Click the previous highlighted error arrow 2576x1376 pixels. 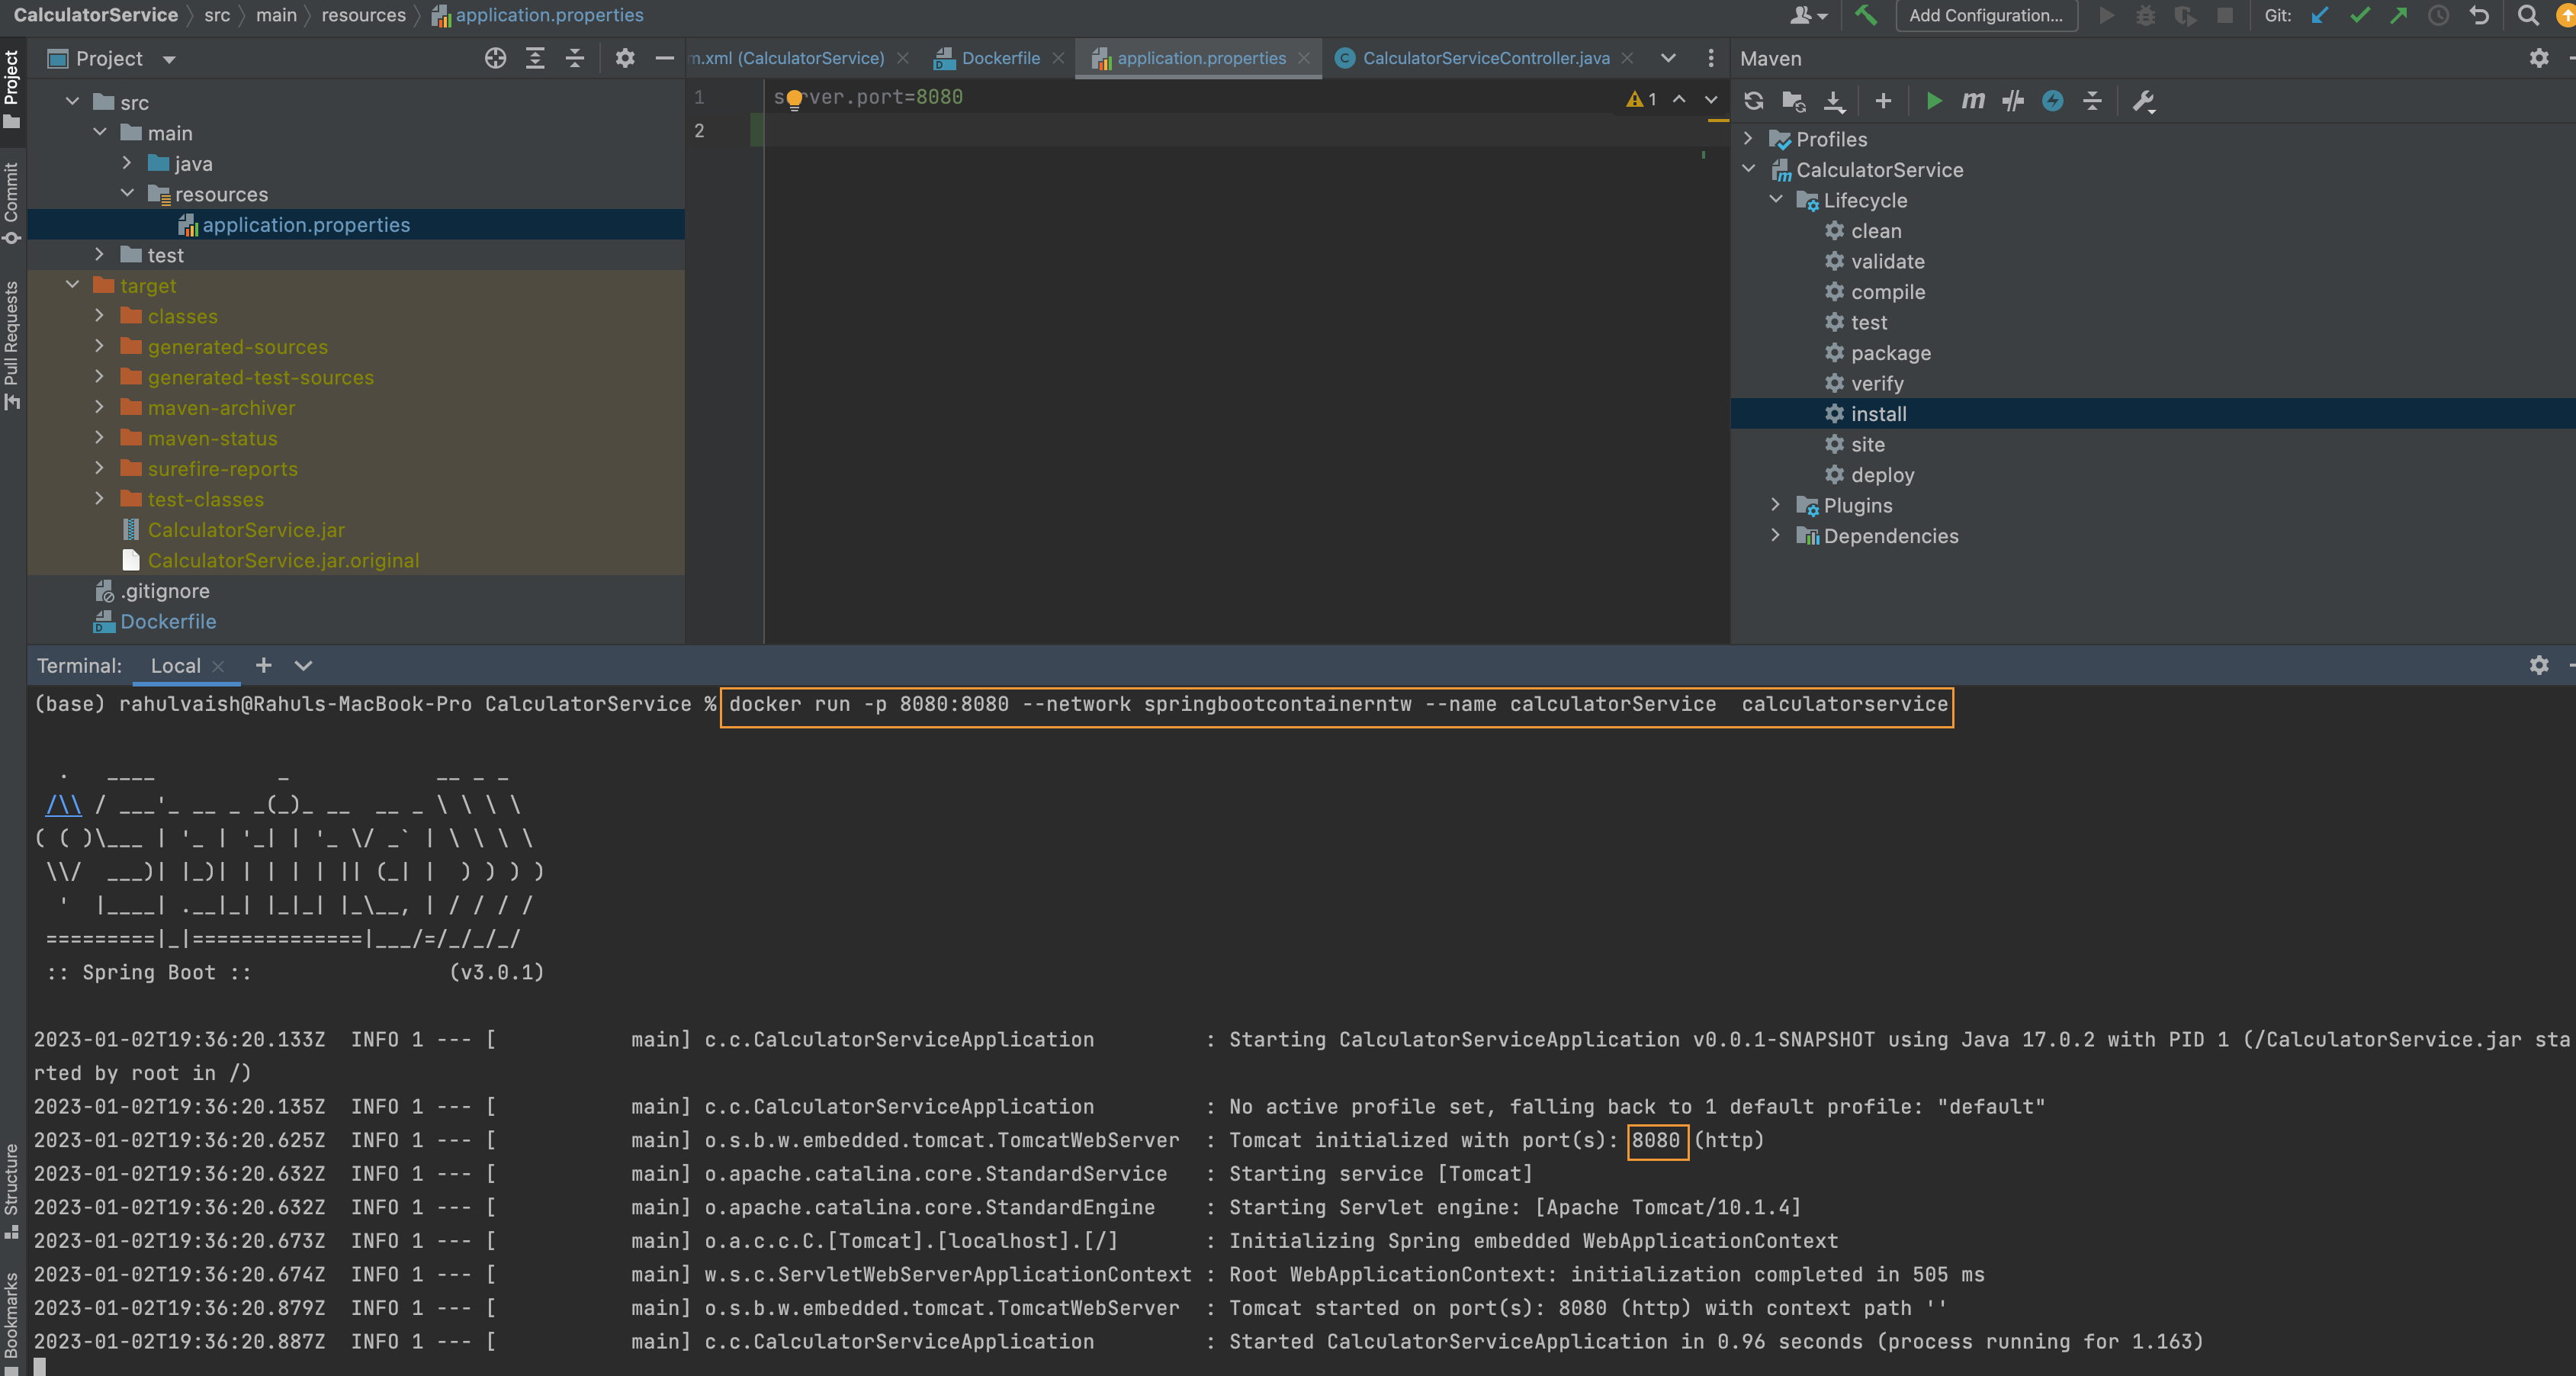tap(1679, 99)
